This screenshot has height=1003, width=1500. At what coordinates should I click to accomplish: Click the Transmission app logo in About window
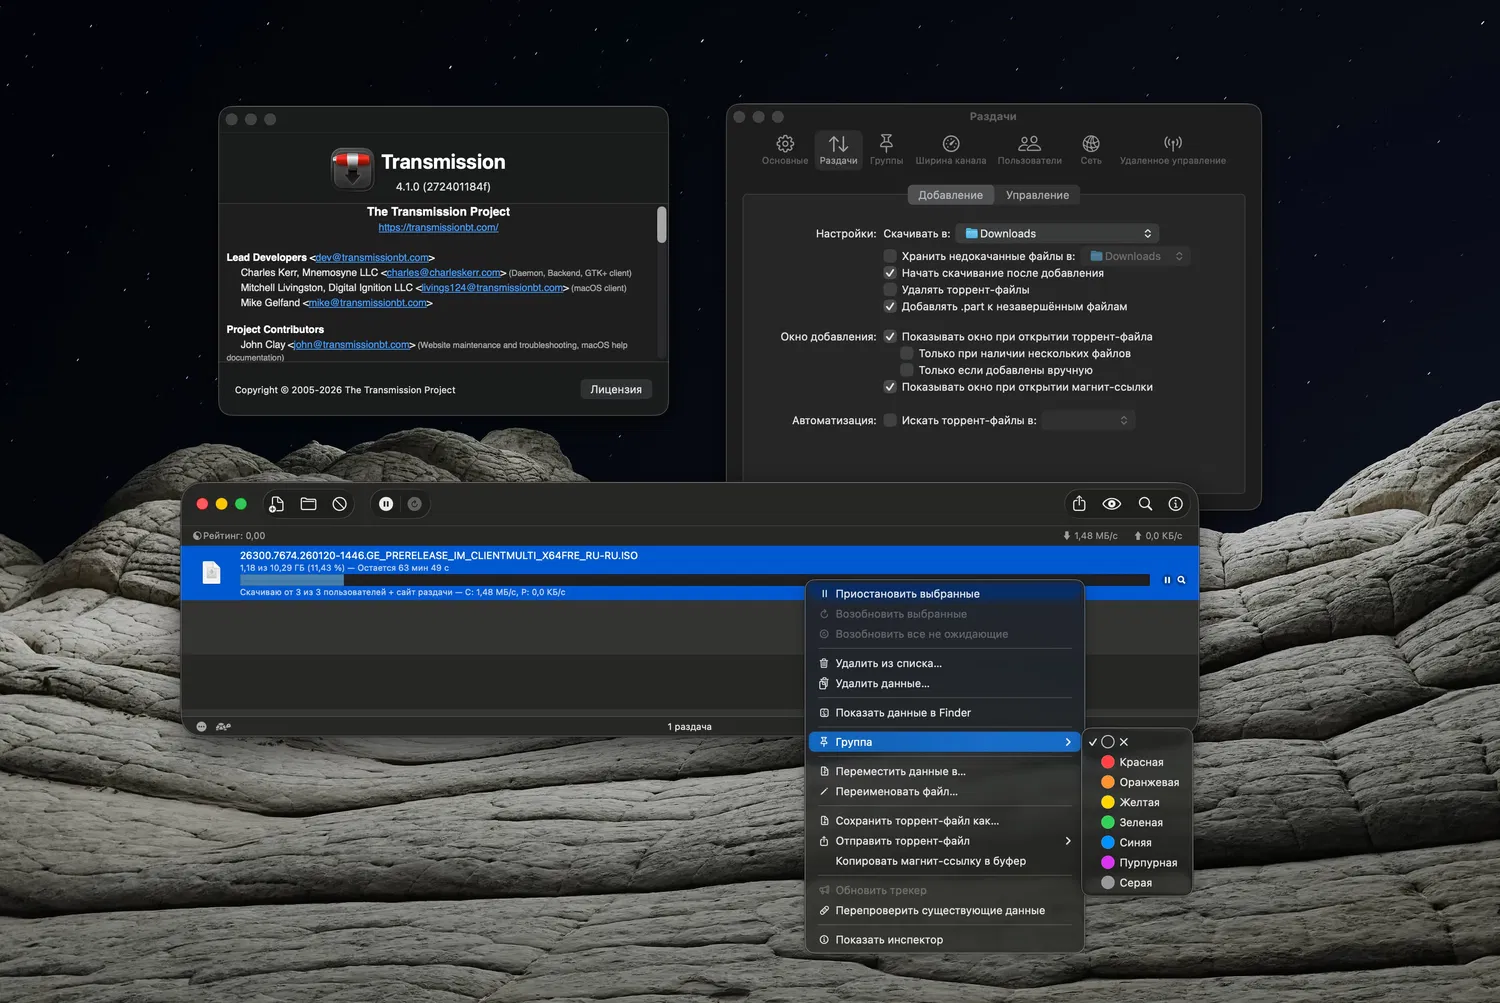tap(352, 169)
